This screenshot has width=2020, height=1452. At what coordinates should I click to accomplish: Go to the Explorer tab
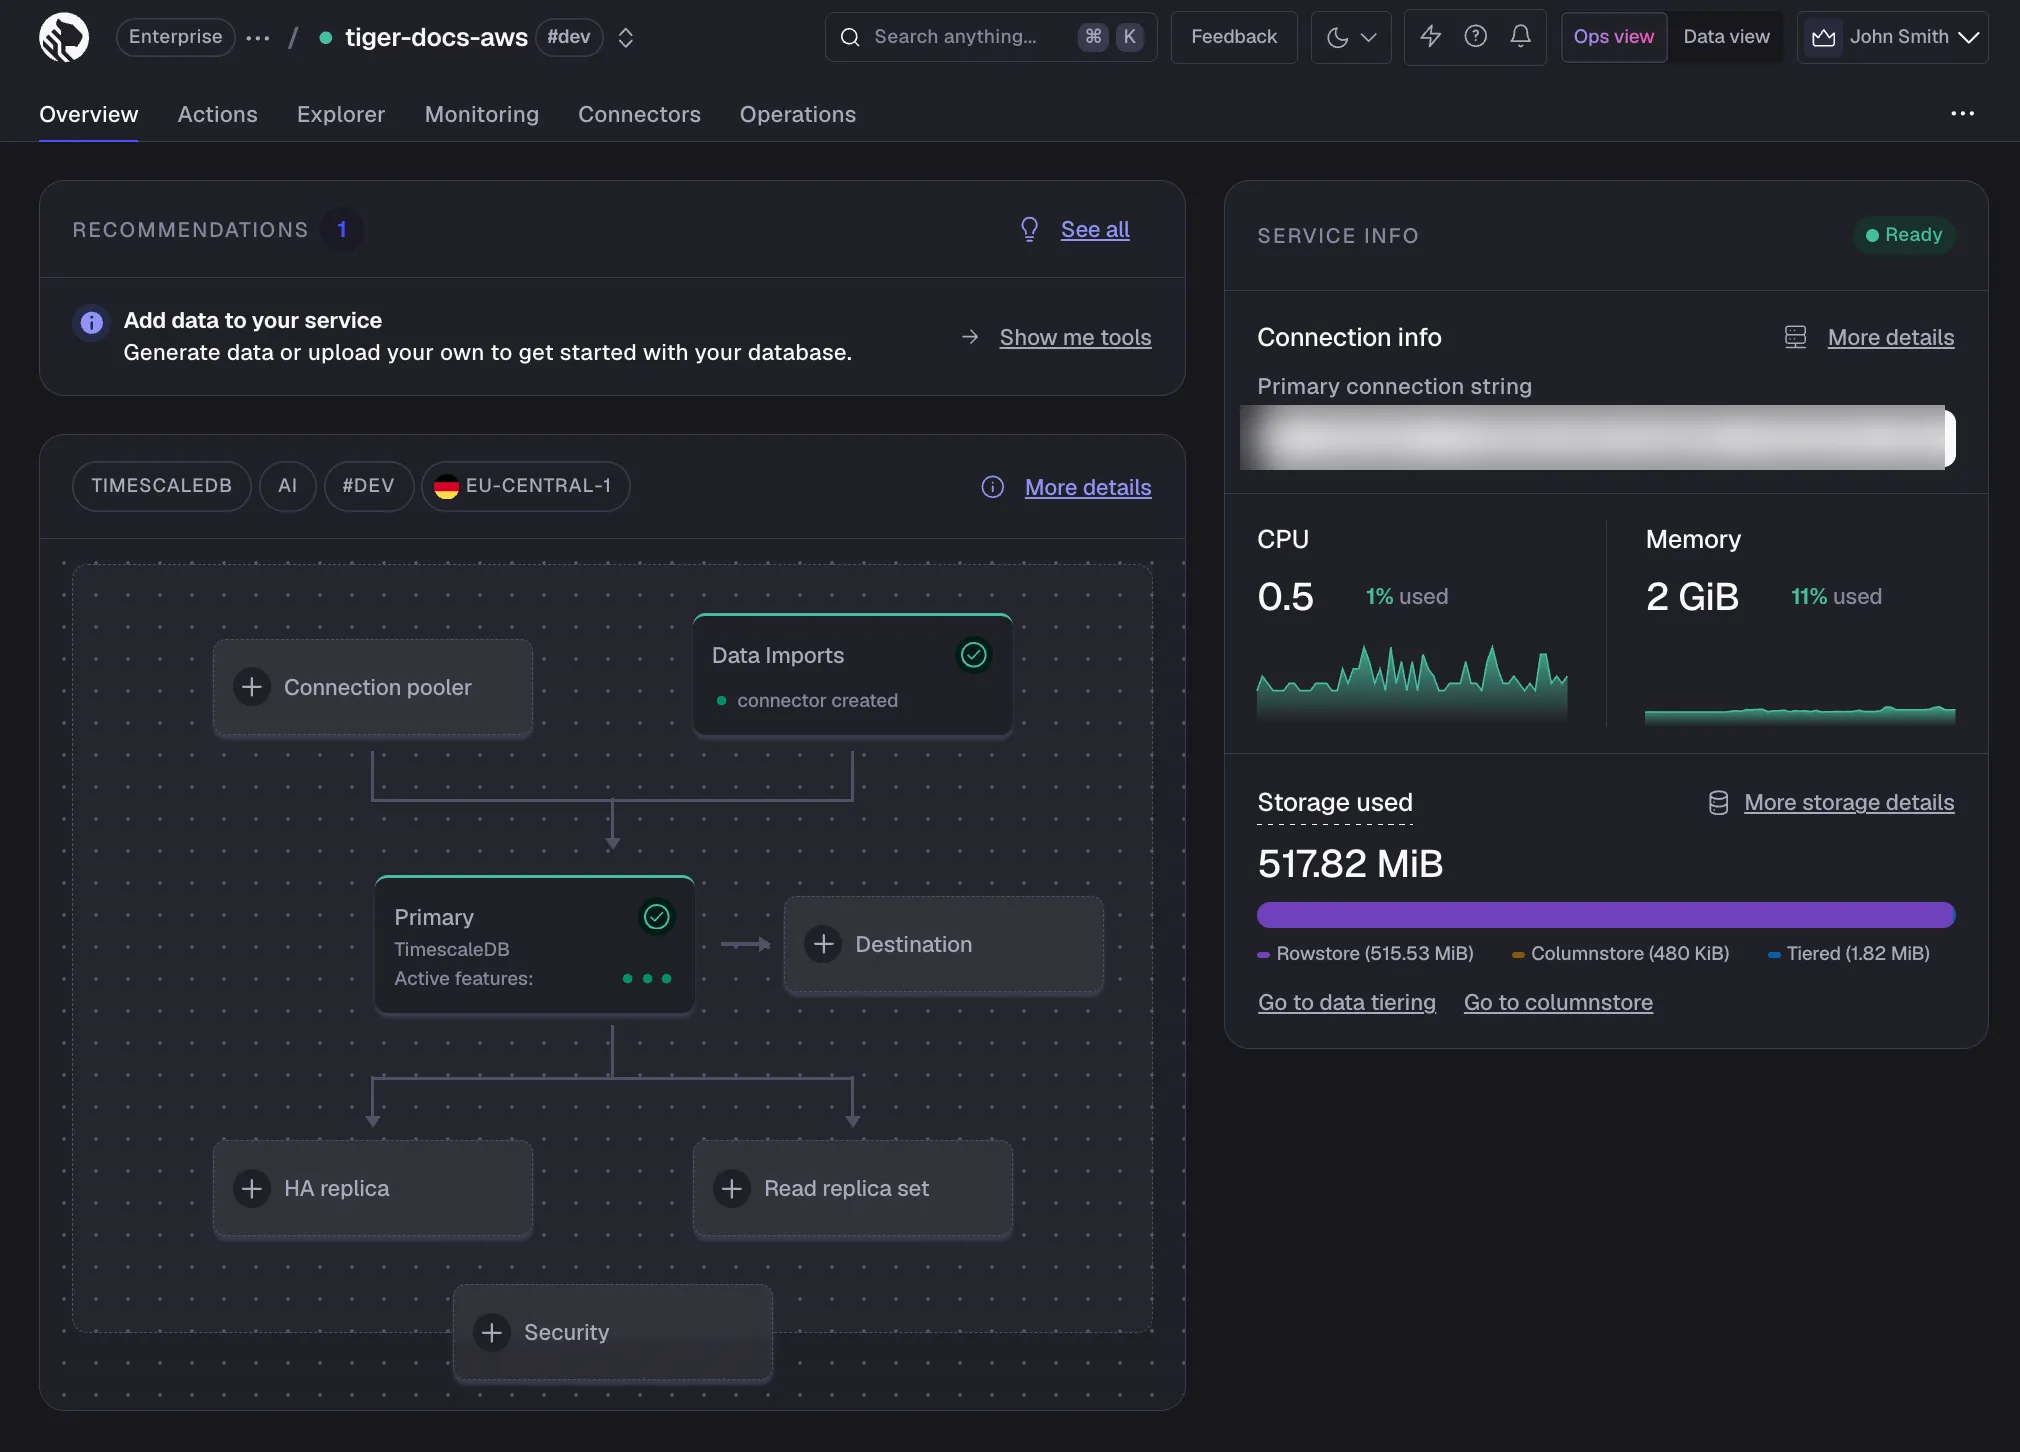[x=341, y=114]
